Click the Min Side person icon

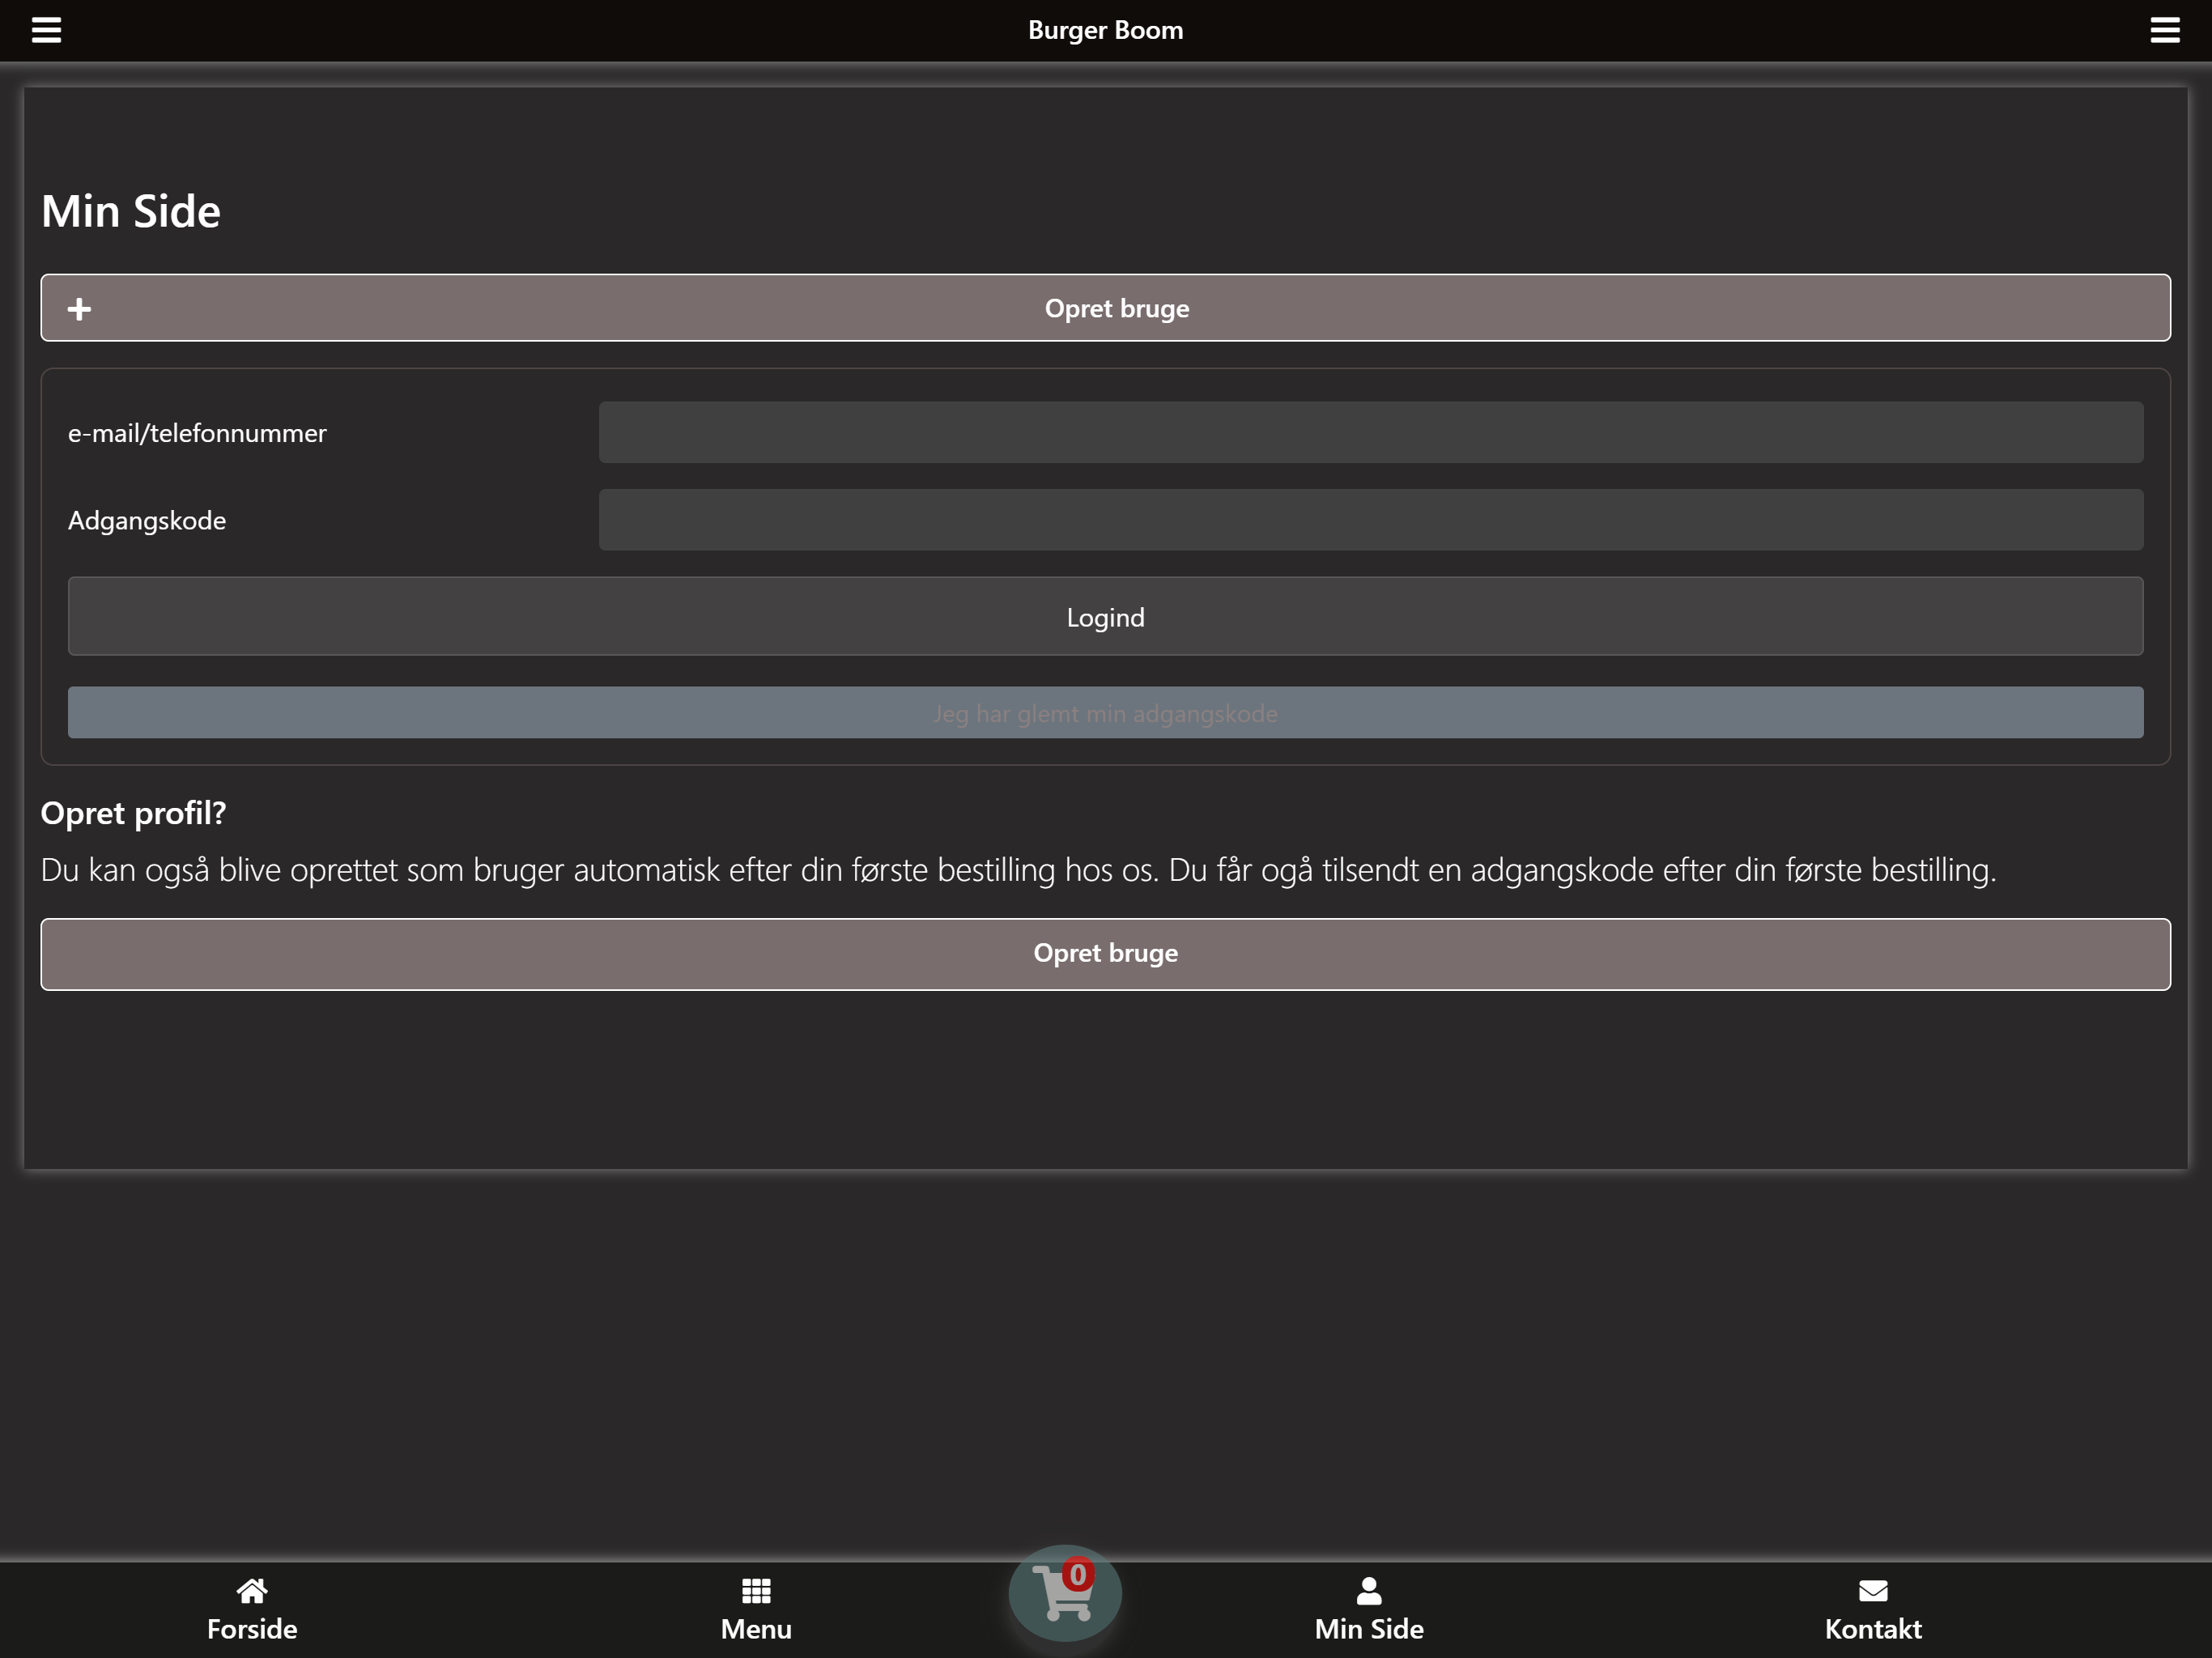coord(1369,1590)
